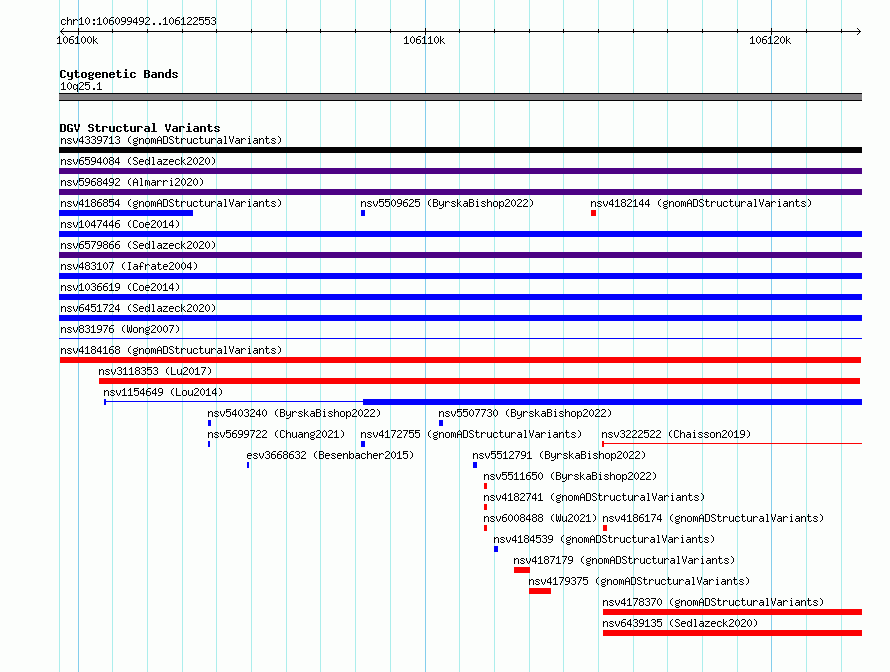890x672 pixels.
Task: Click the 106120k ruler label
Action: pos(770,40)
